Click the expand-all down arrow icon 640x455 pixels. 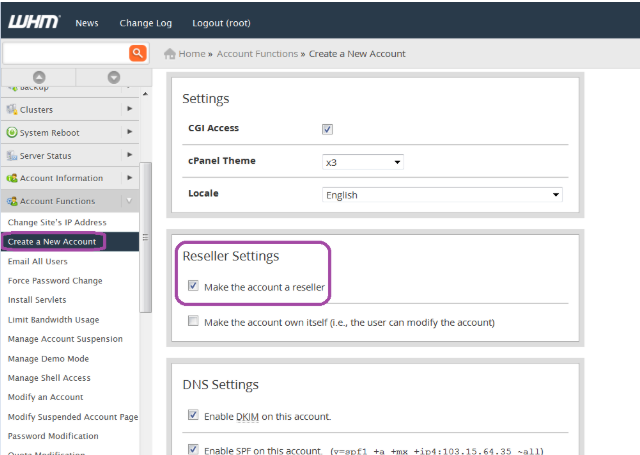click(x=114, y=77)
